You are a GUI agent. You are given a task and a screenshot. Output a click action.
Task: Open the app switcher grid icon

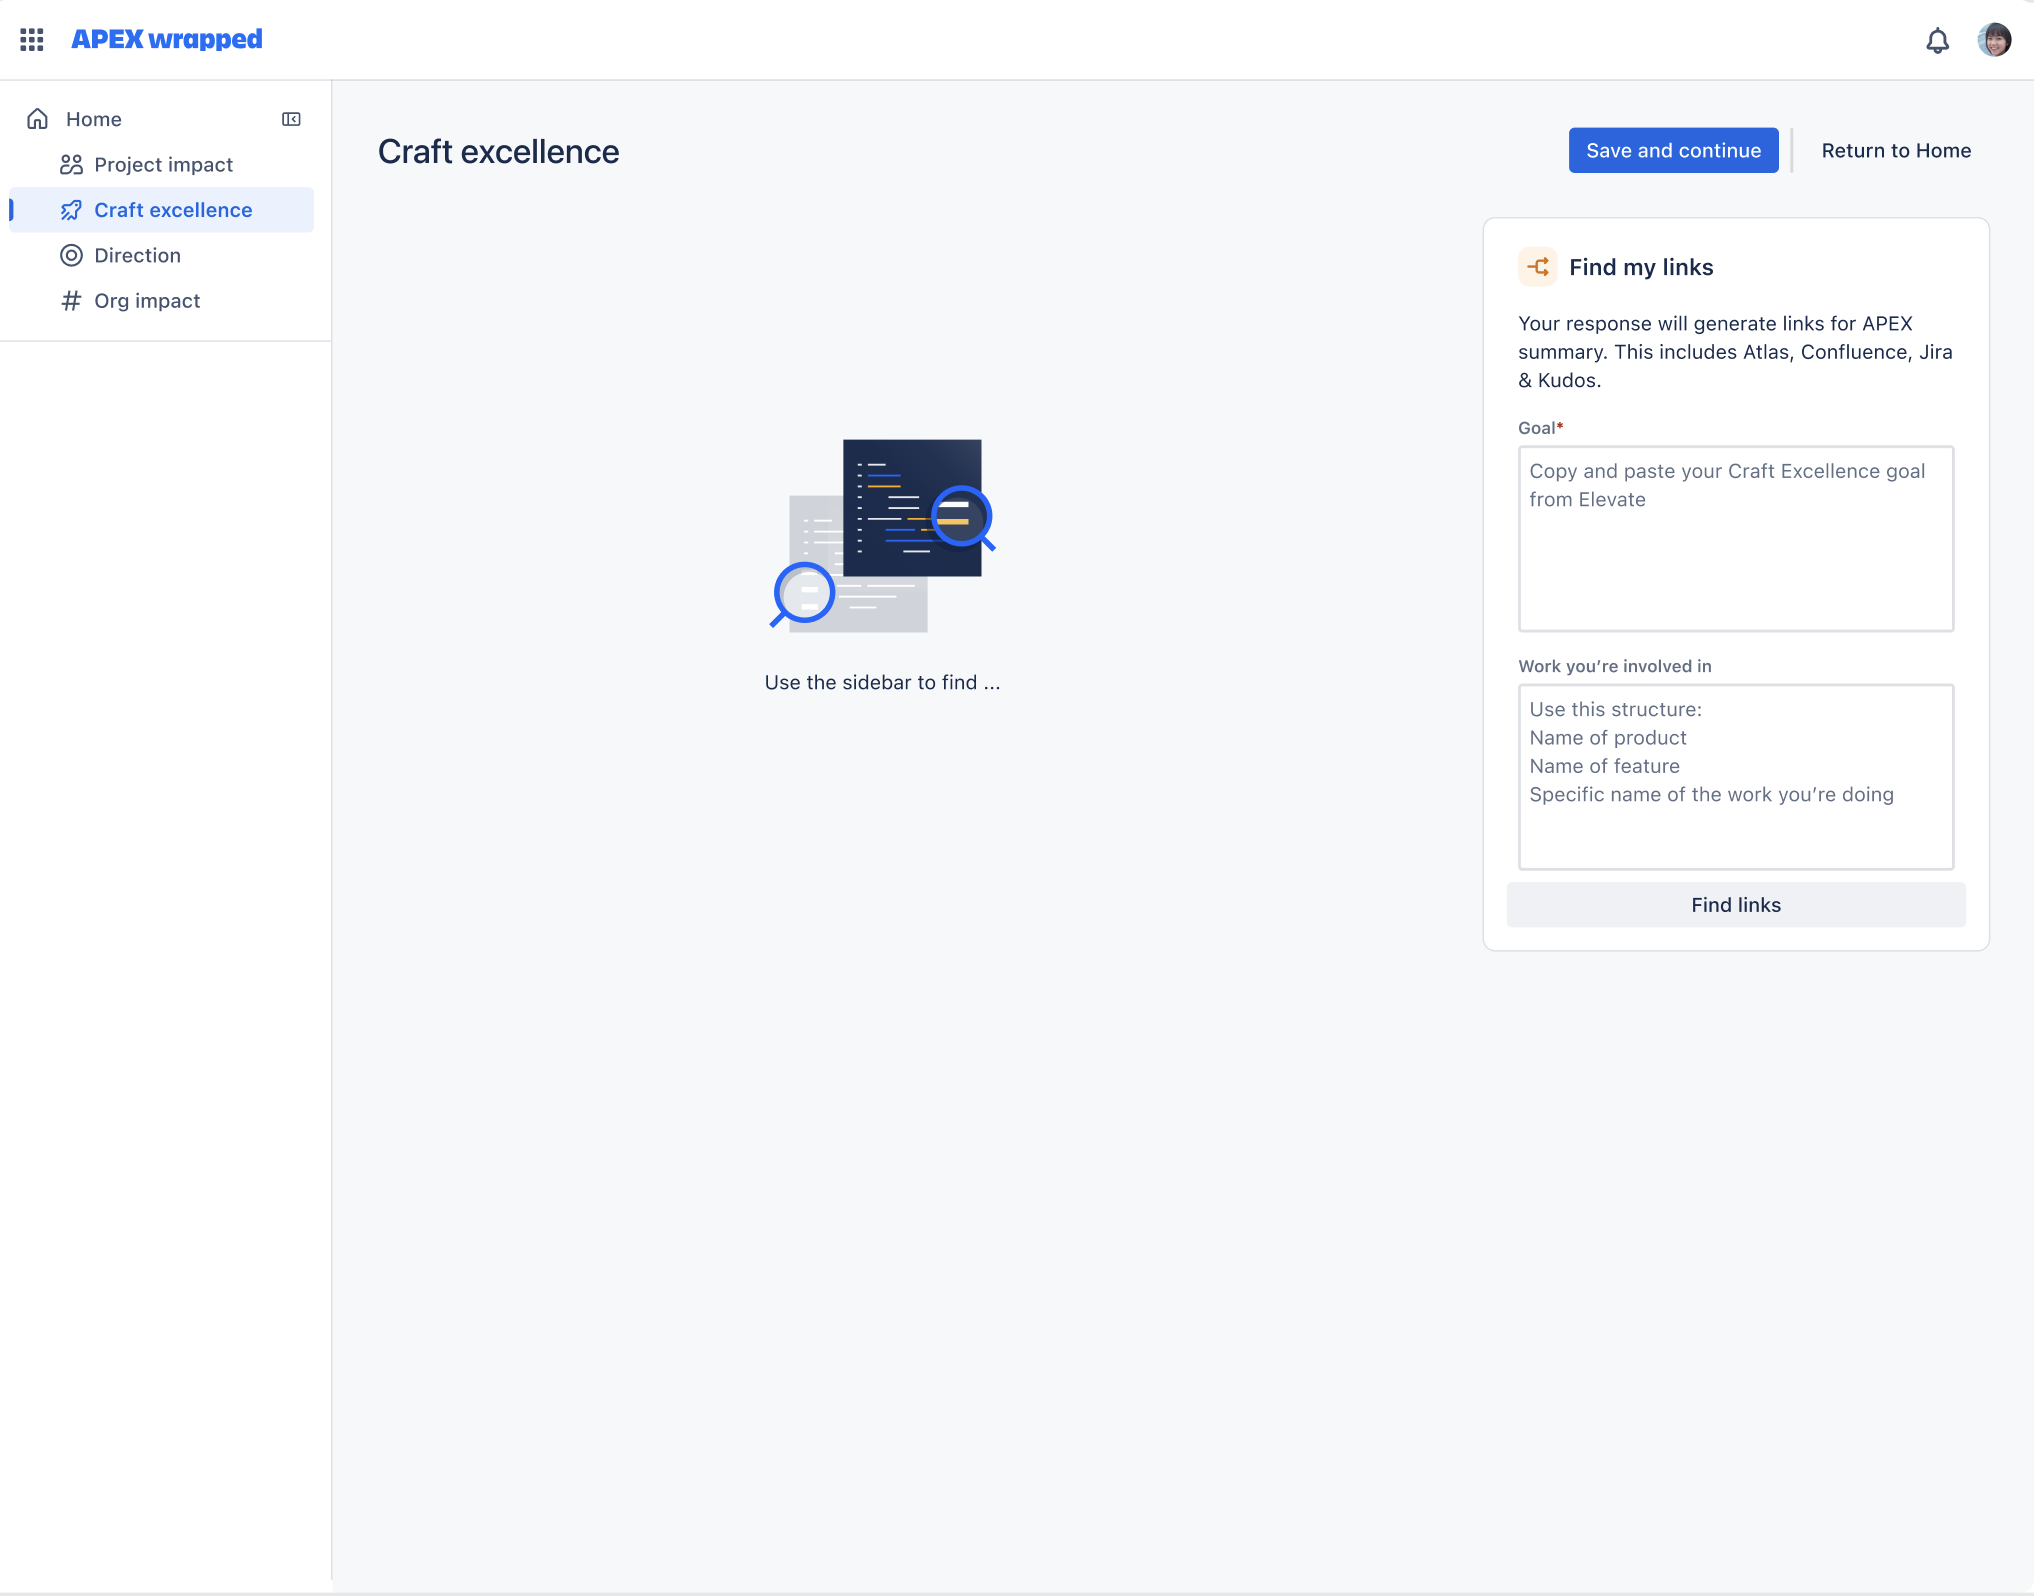click(32, 39)
